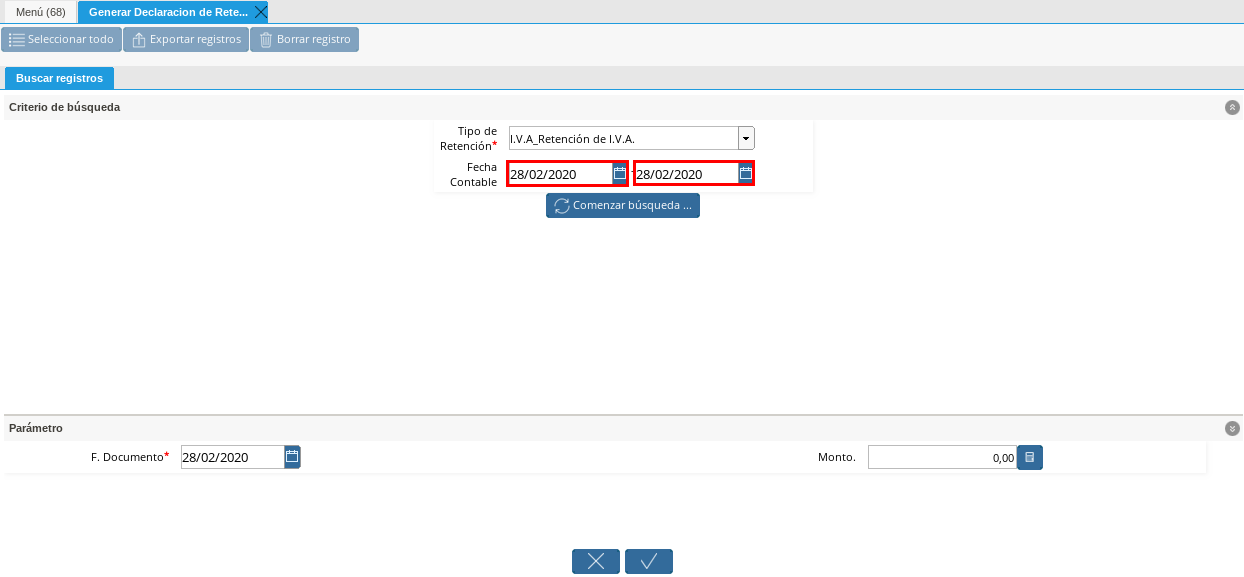
Task: Click the F. Documento date field
Action: click(x=233, y=457)
